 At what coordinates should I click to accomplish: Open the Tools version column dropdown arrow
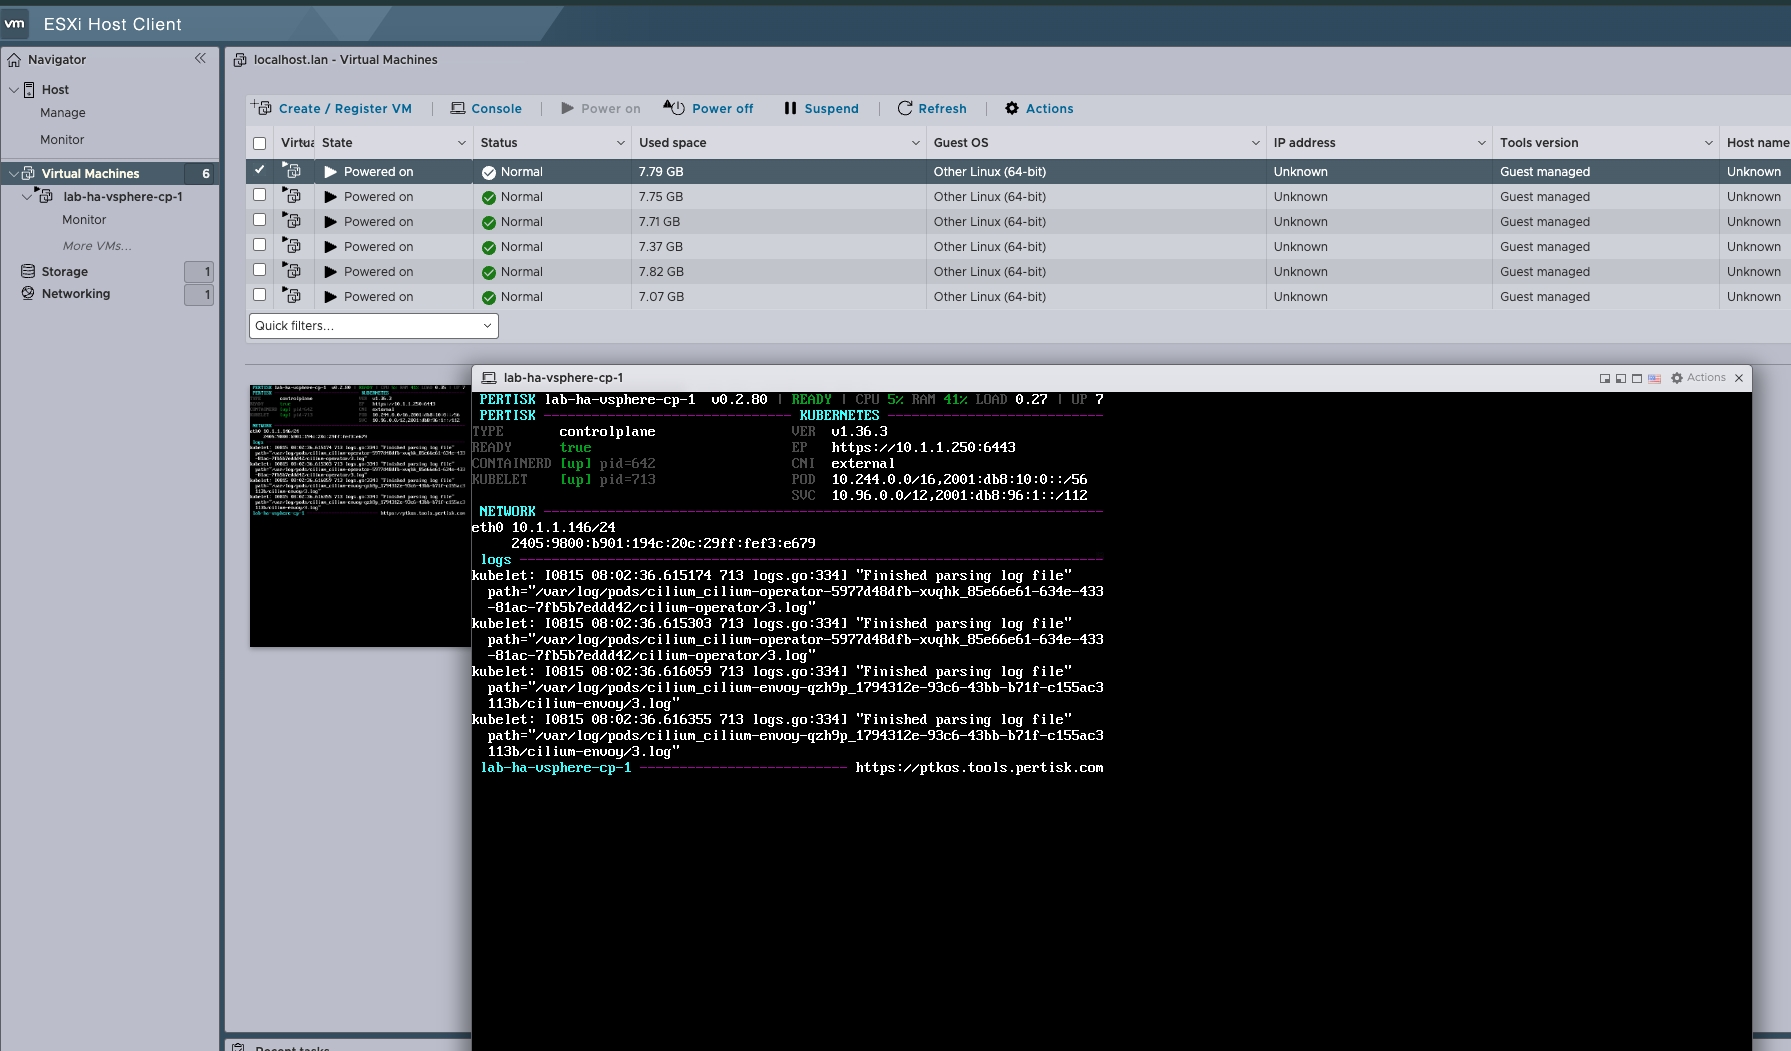pyautogui.click(x=1709, y=143)
